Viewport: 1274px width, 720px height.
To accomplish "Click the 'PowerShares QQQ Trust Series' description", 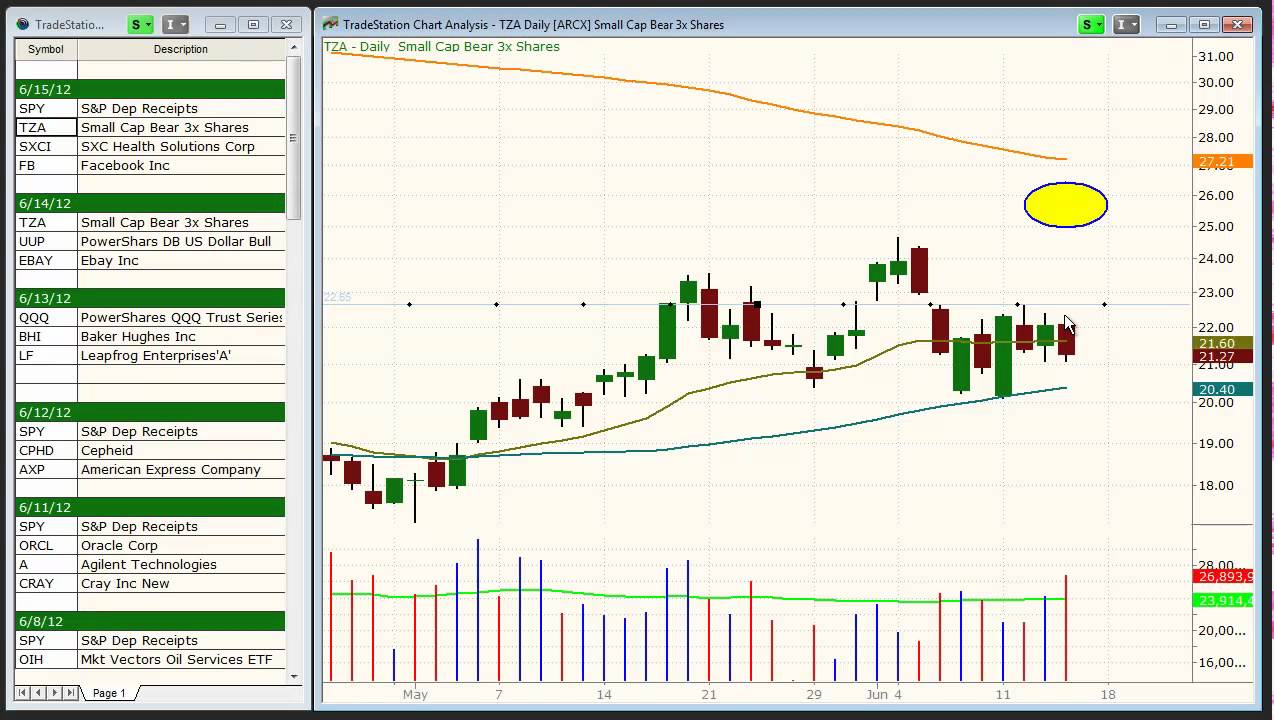I will tap(182, 317).
